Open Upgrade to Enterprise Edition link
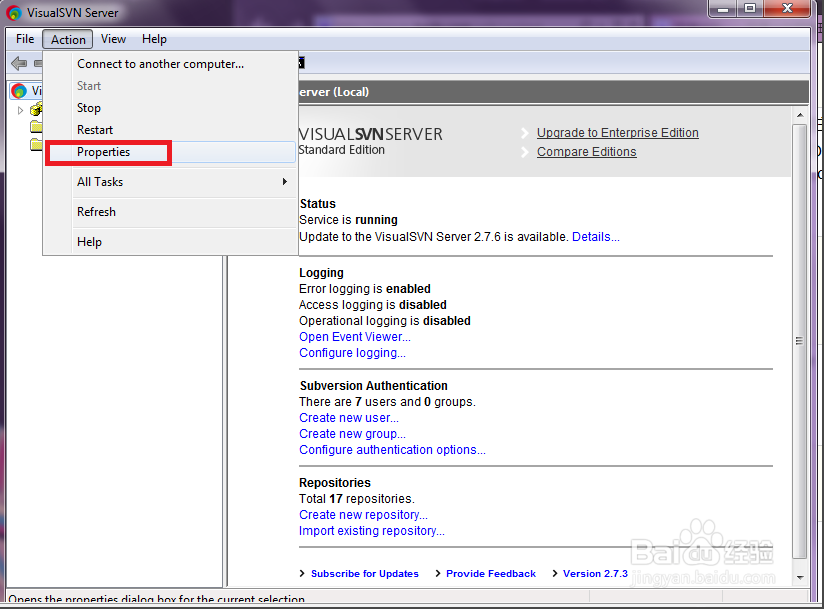The height and width of the screenshot is (609, 824). [617, 133]
